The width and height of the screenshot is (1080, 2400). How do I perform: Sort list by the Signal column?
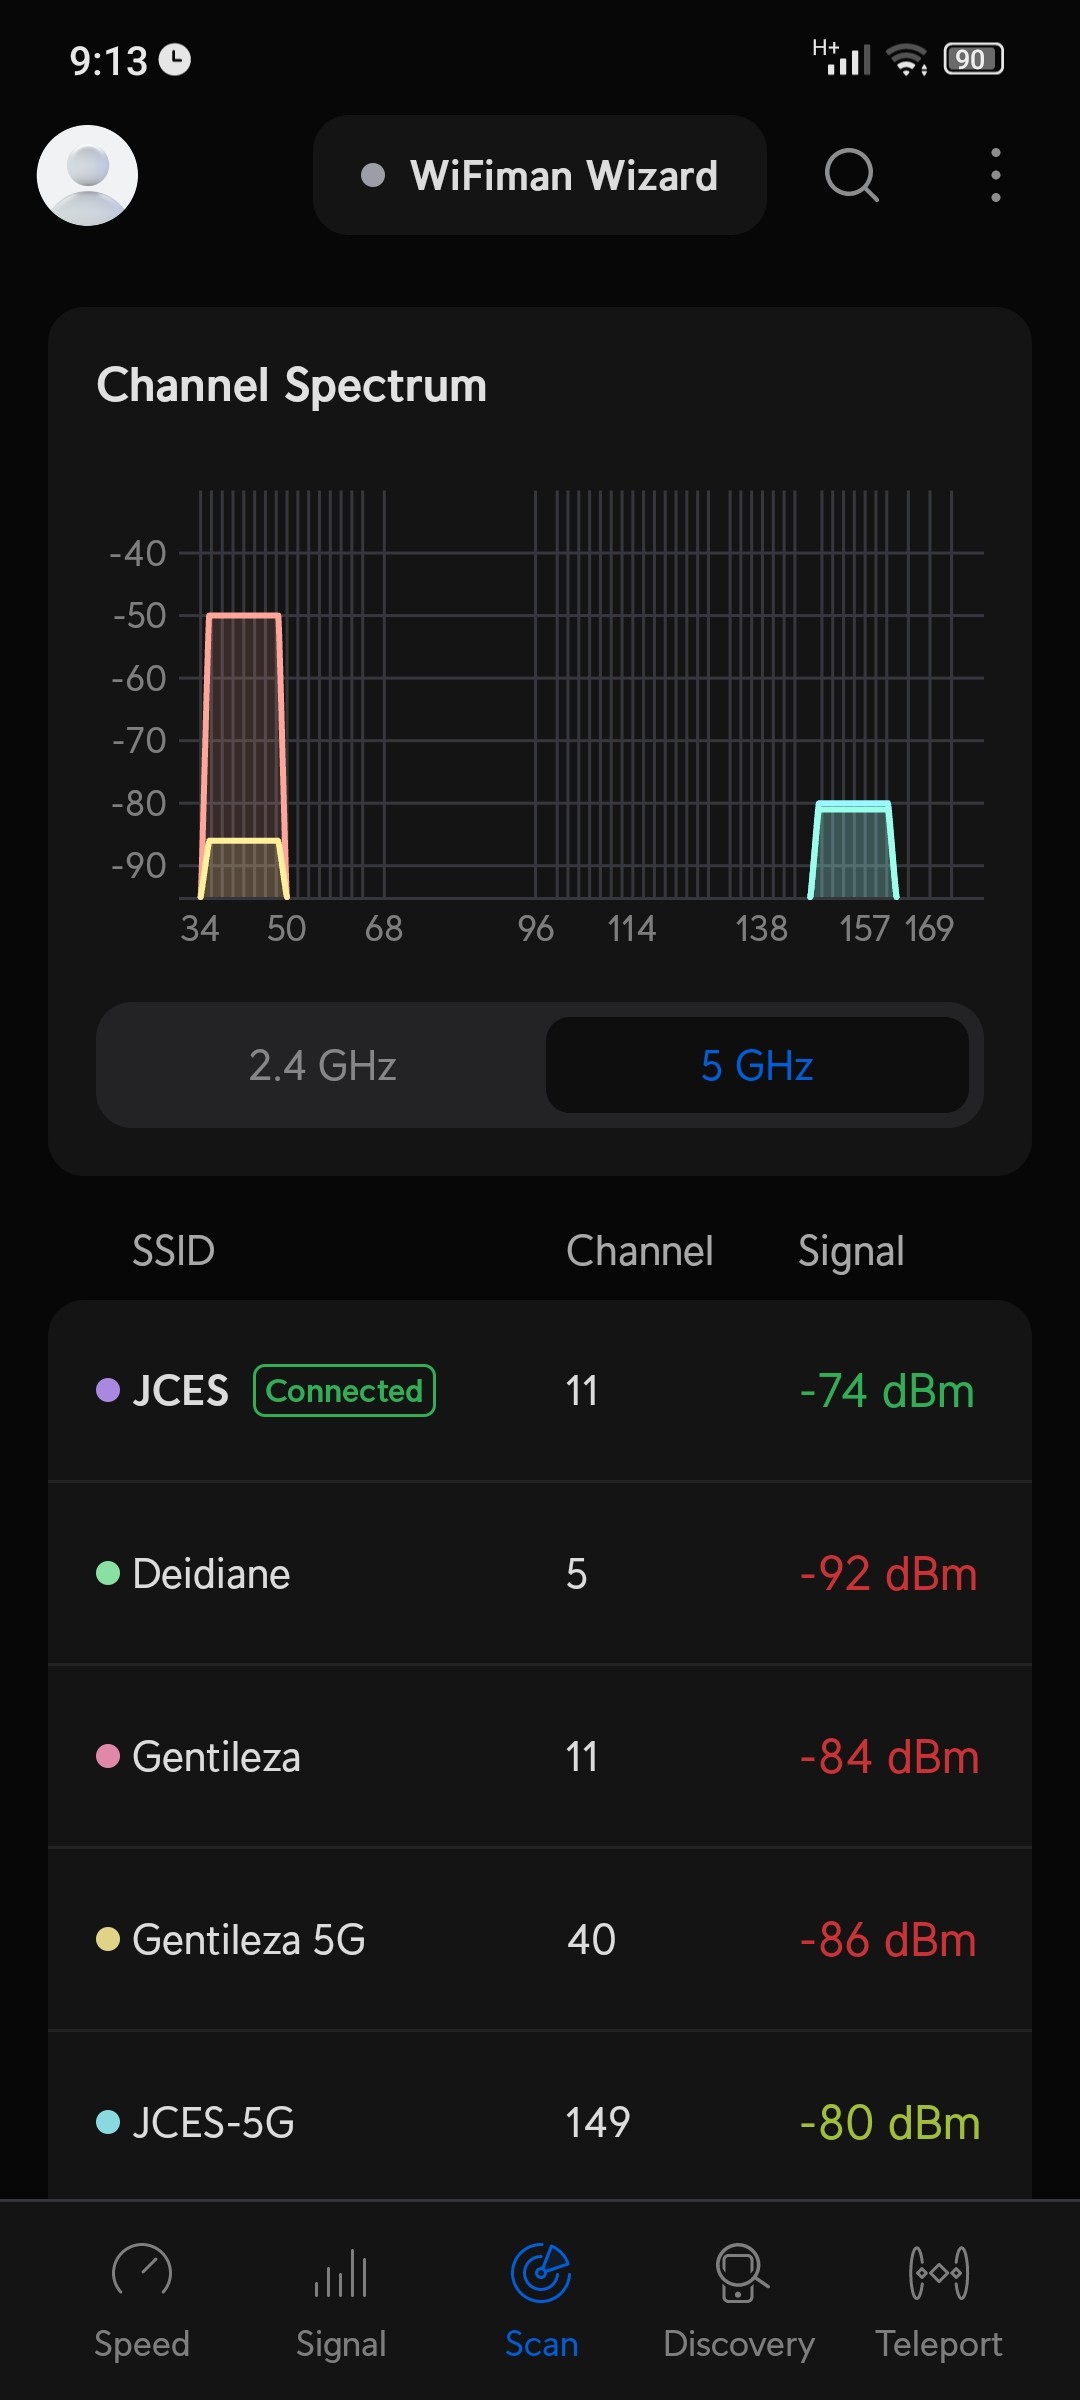pyautogui.click(x=851, y=1251)
